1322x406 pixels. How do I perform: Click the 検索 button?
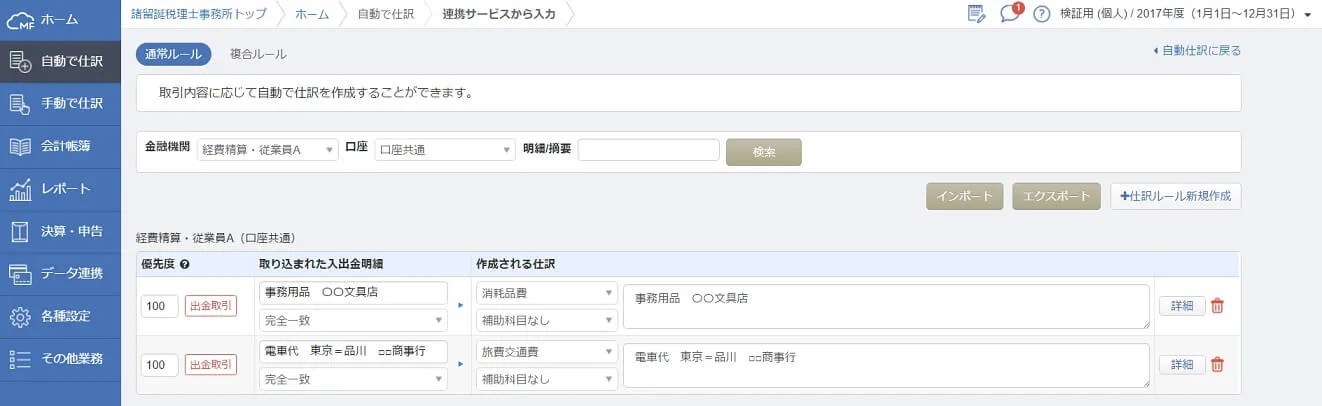point(764,152)
